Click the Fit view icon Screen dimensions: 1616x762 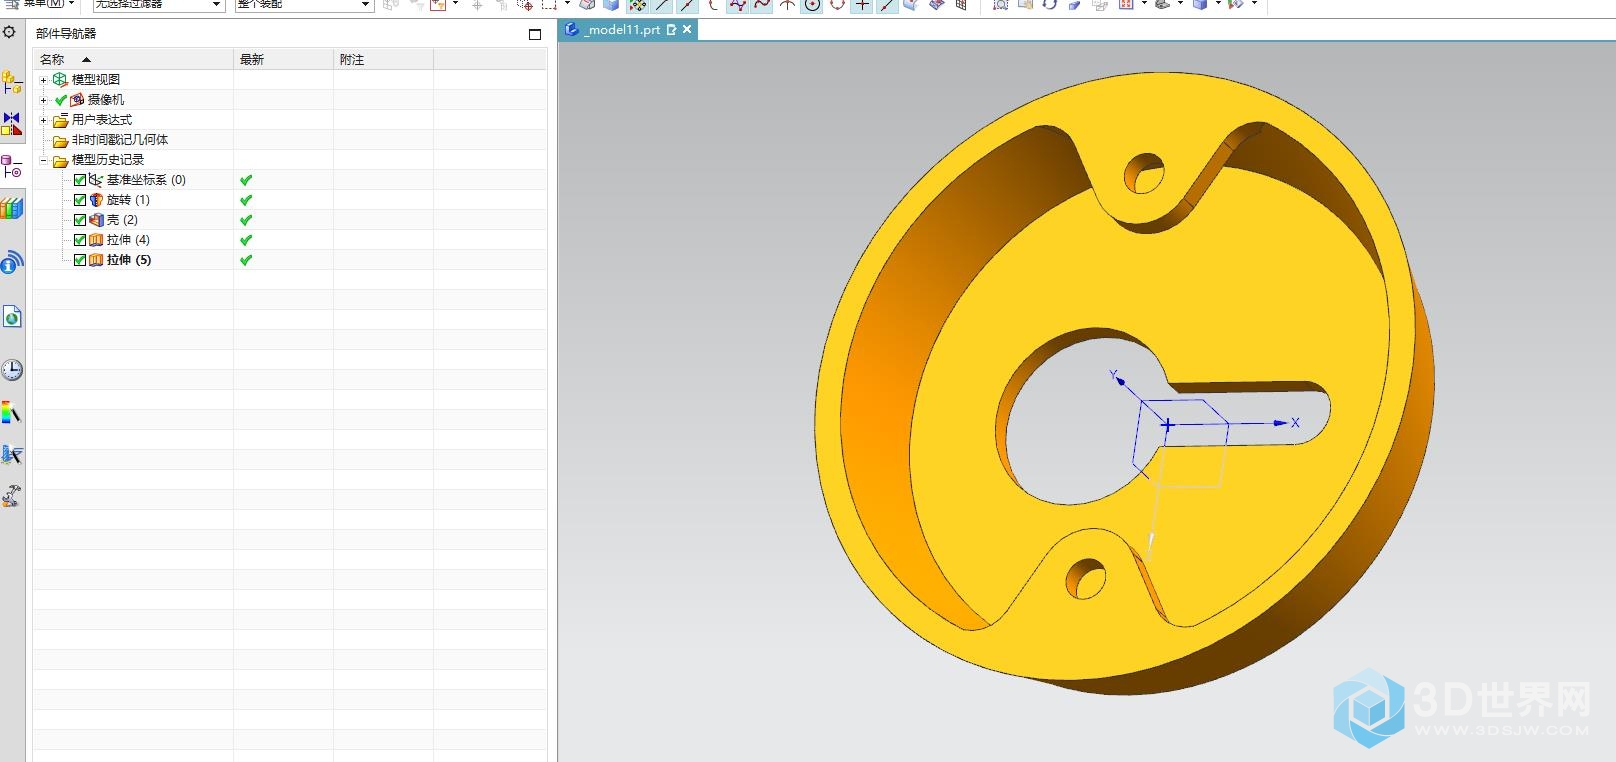[x=1000, y=5]
